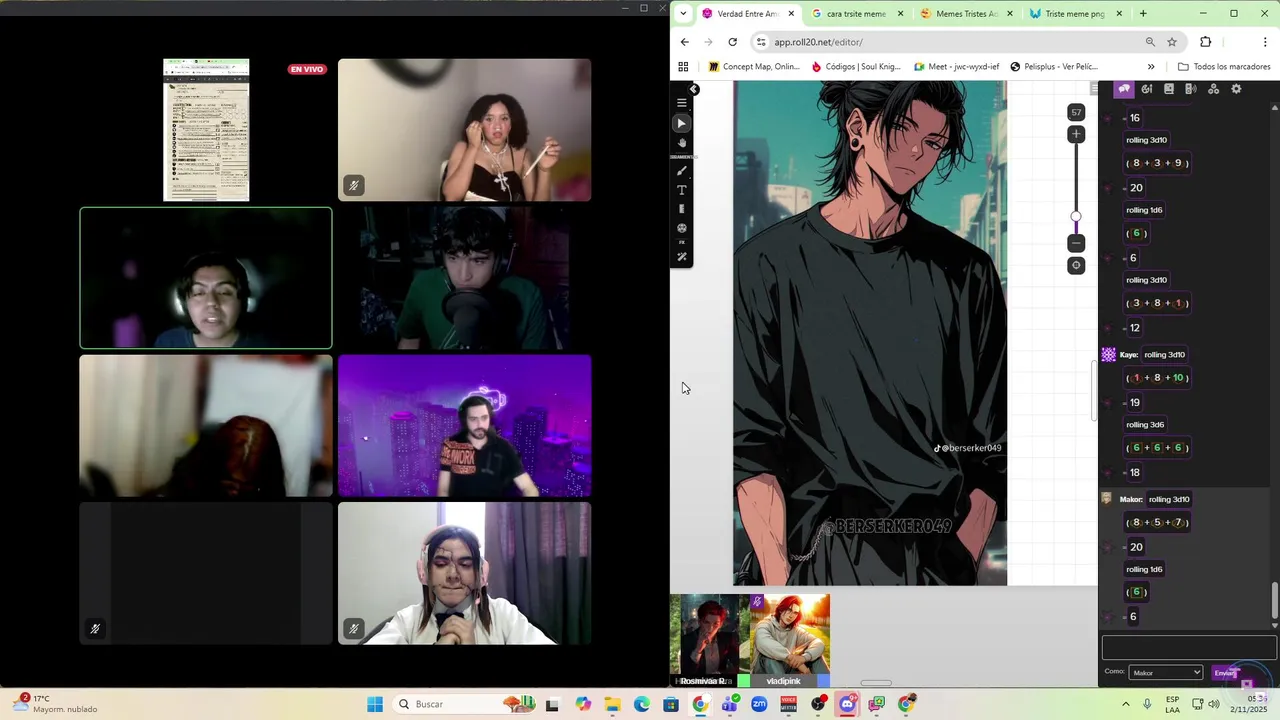
Task: Open the Settings gear tab in sidebar
Action: [x=1236, y=89]
